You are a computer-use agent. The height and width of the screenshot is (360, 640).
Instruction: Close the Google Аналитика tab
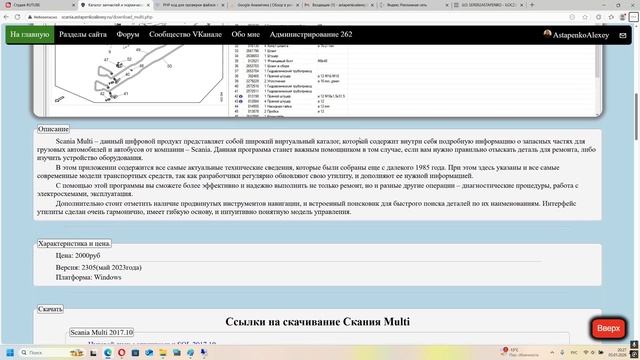click(297, 5)
